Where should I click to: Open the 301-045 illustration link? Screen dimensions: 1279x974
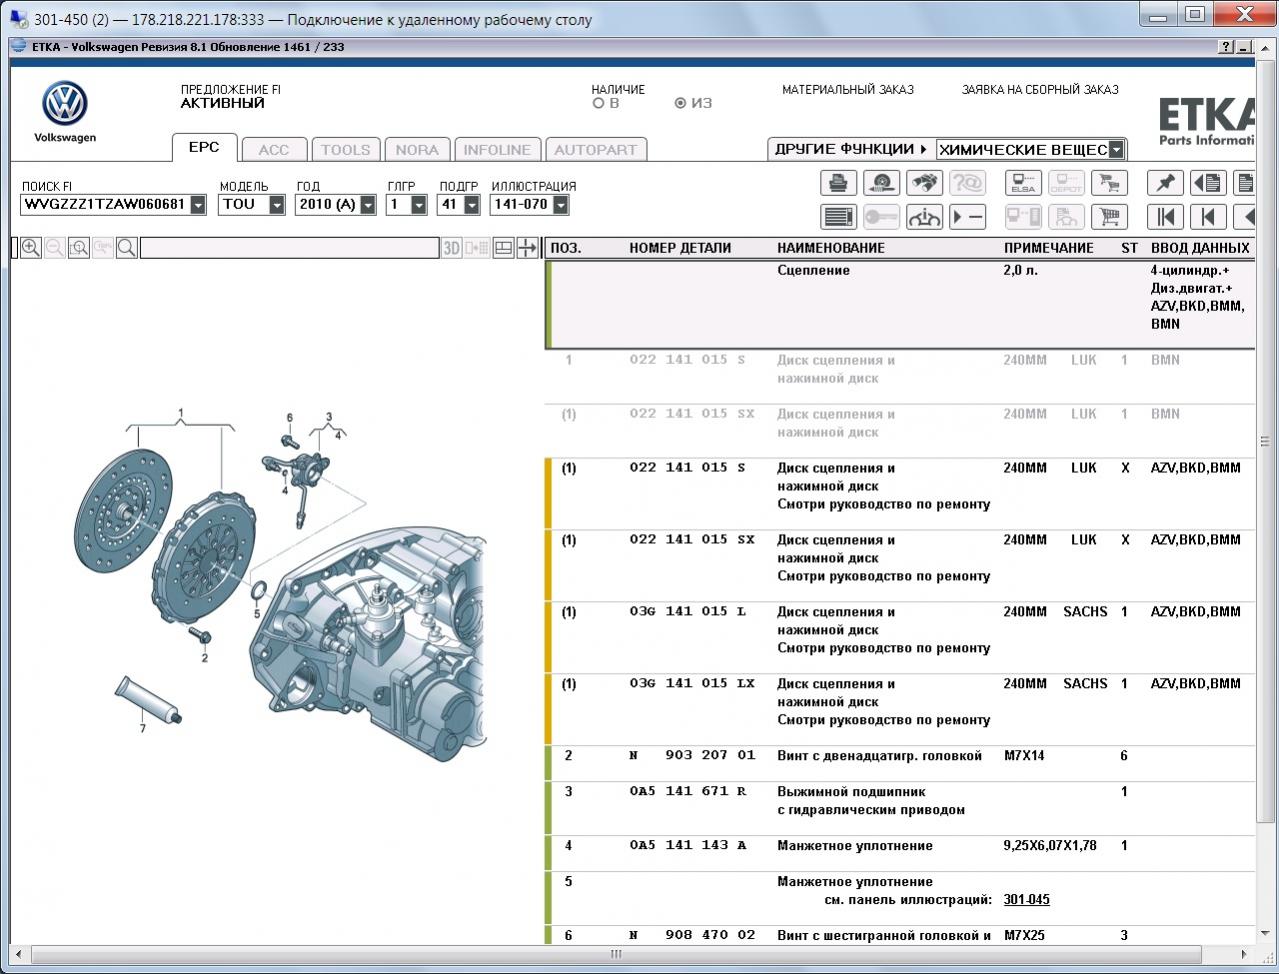(1027, 900)
